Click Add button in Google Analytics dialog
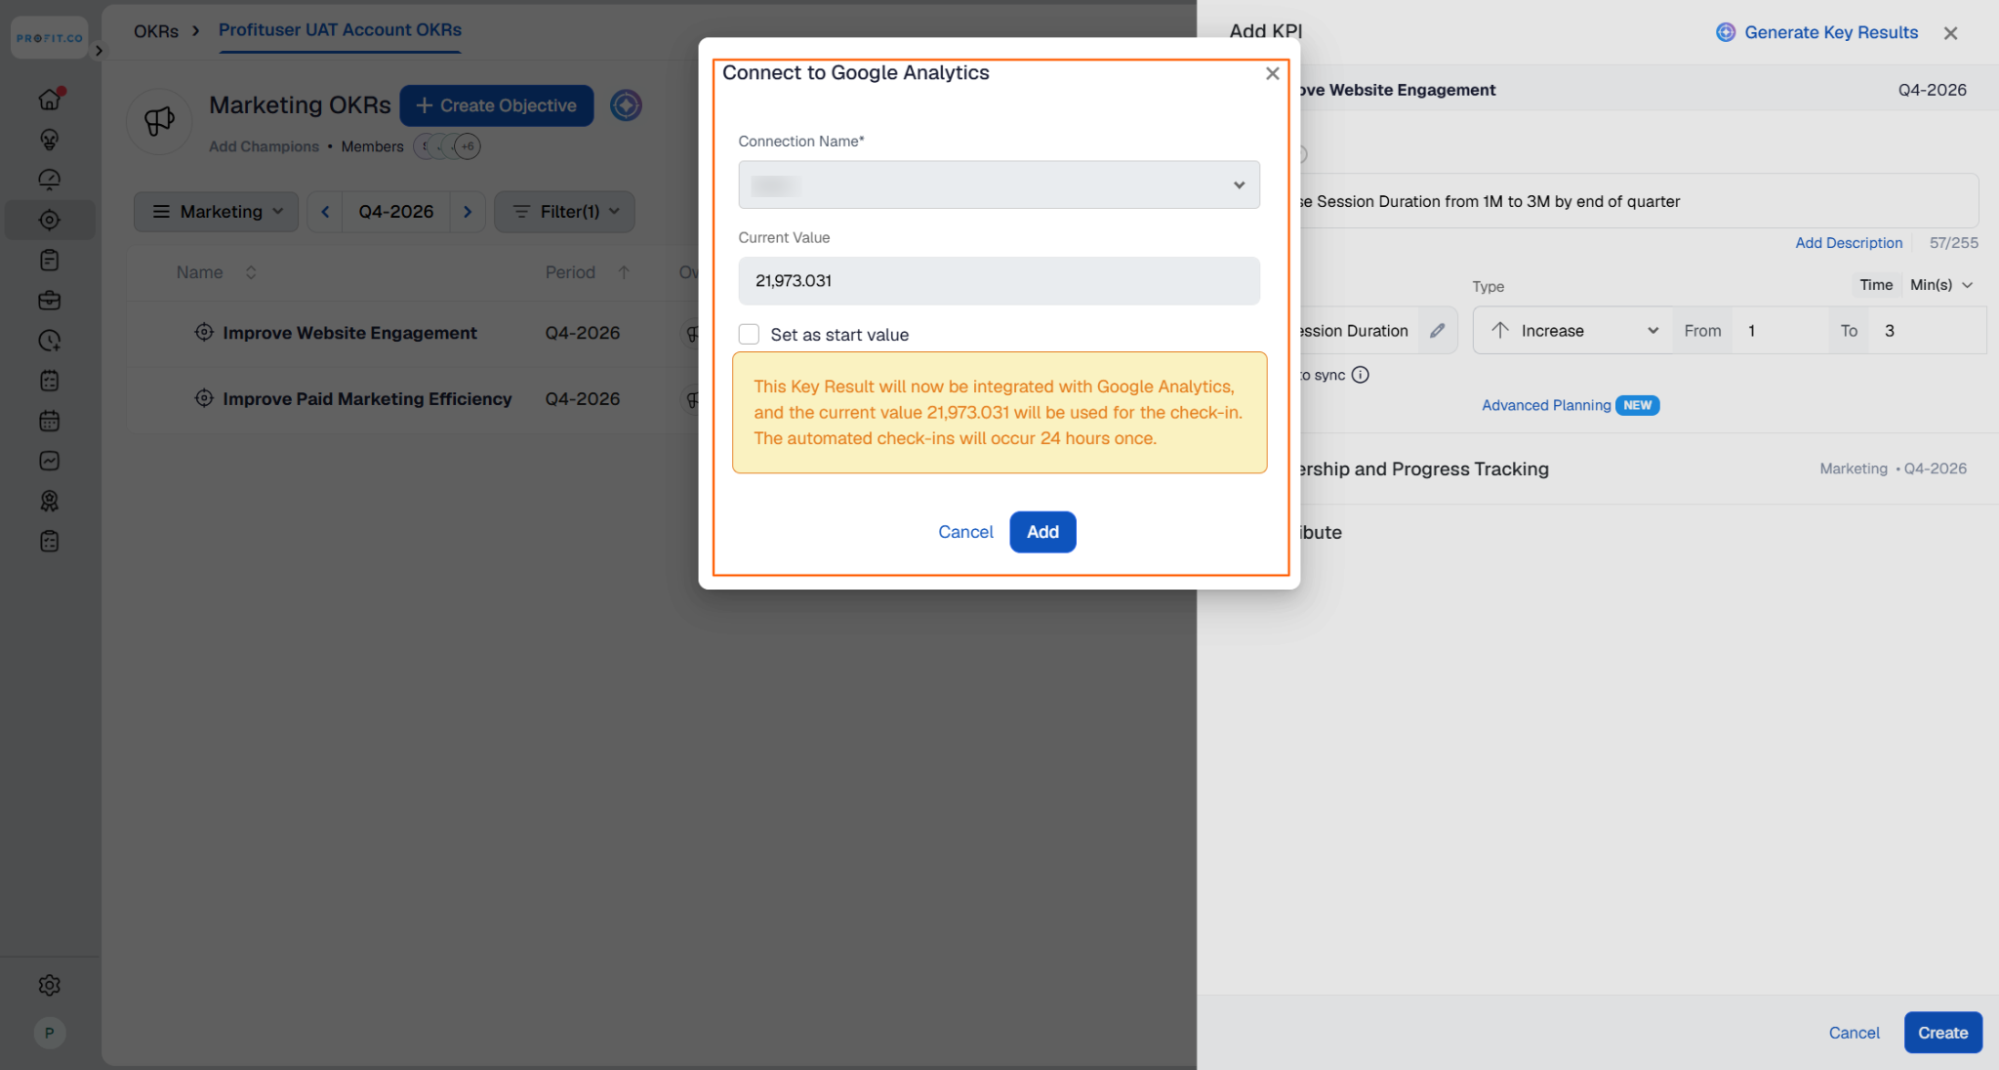The width and height of the screenshot is (1999, 1070). [1042, 532]
